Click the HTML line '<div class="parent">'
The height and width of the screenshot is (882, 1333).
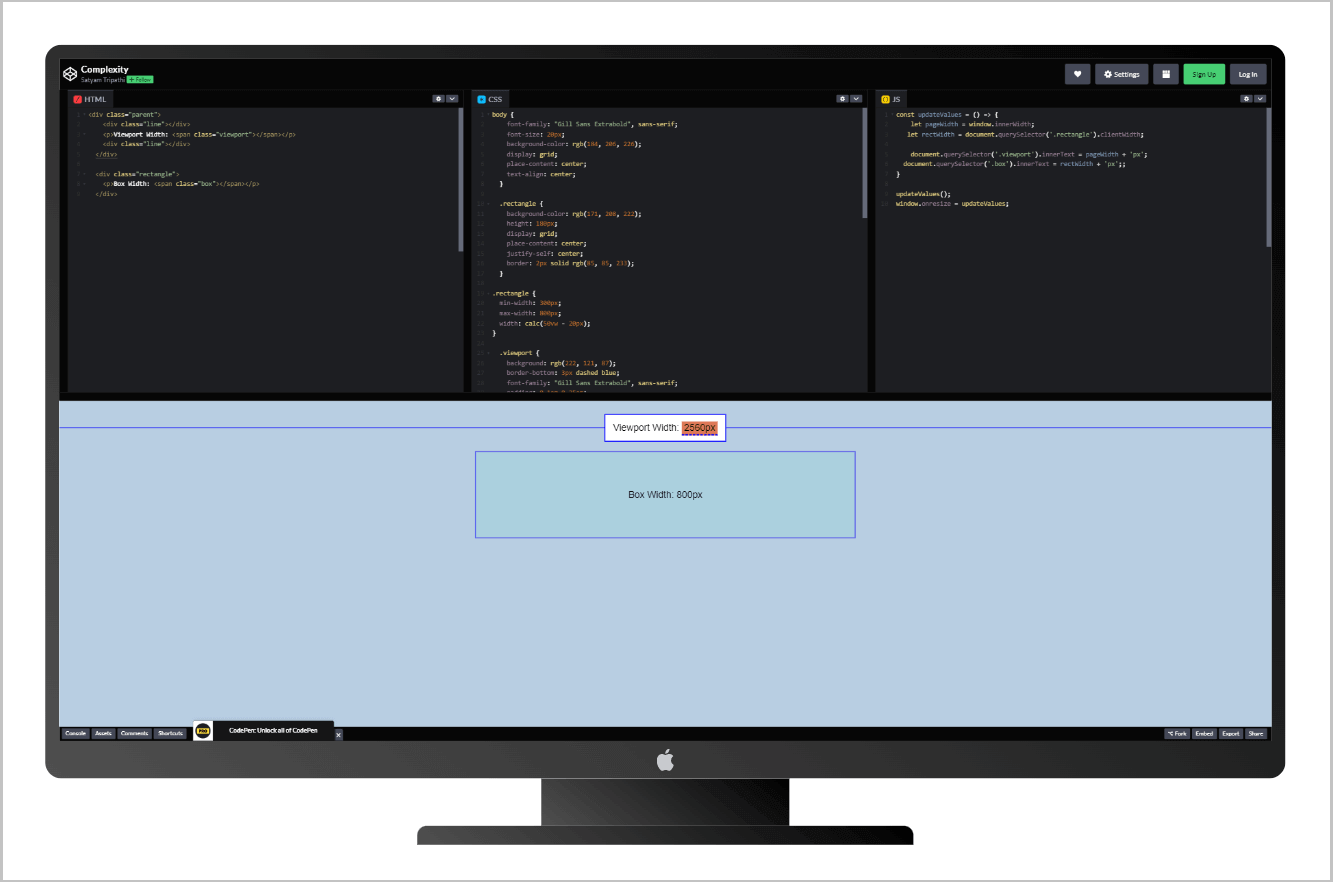point(124,114)
